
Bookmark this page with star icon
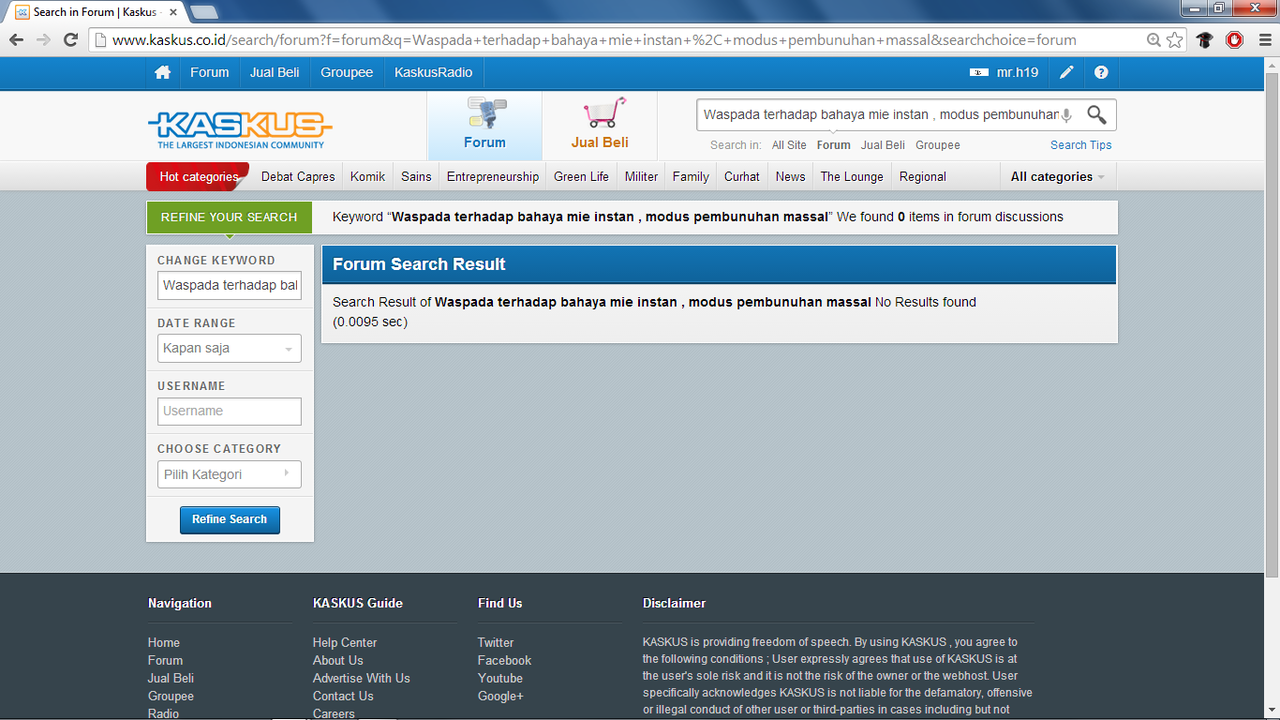pos(1175,40)
